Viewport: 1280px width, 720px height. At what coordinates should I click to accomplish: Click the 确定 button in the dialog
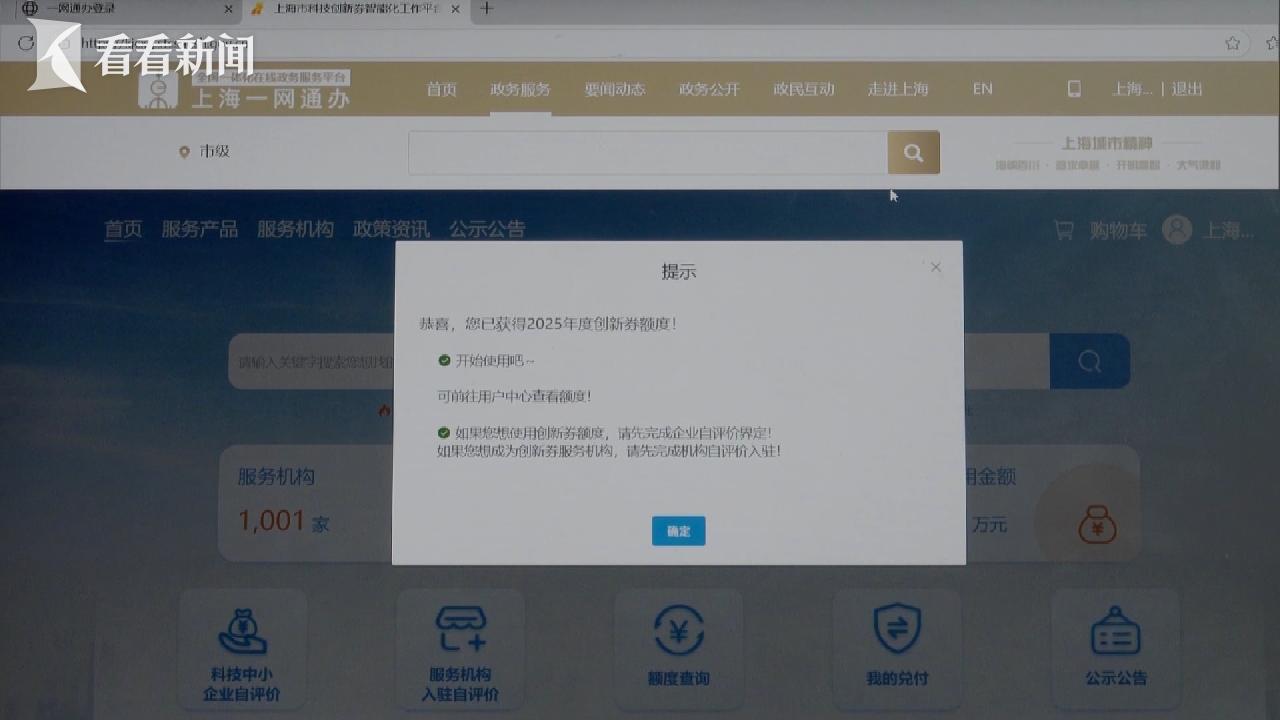(x=678, y=531)
